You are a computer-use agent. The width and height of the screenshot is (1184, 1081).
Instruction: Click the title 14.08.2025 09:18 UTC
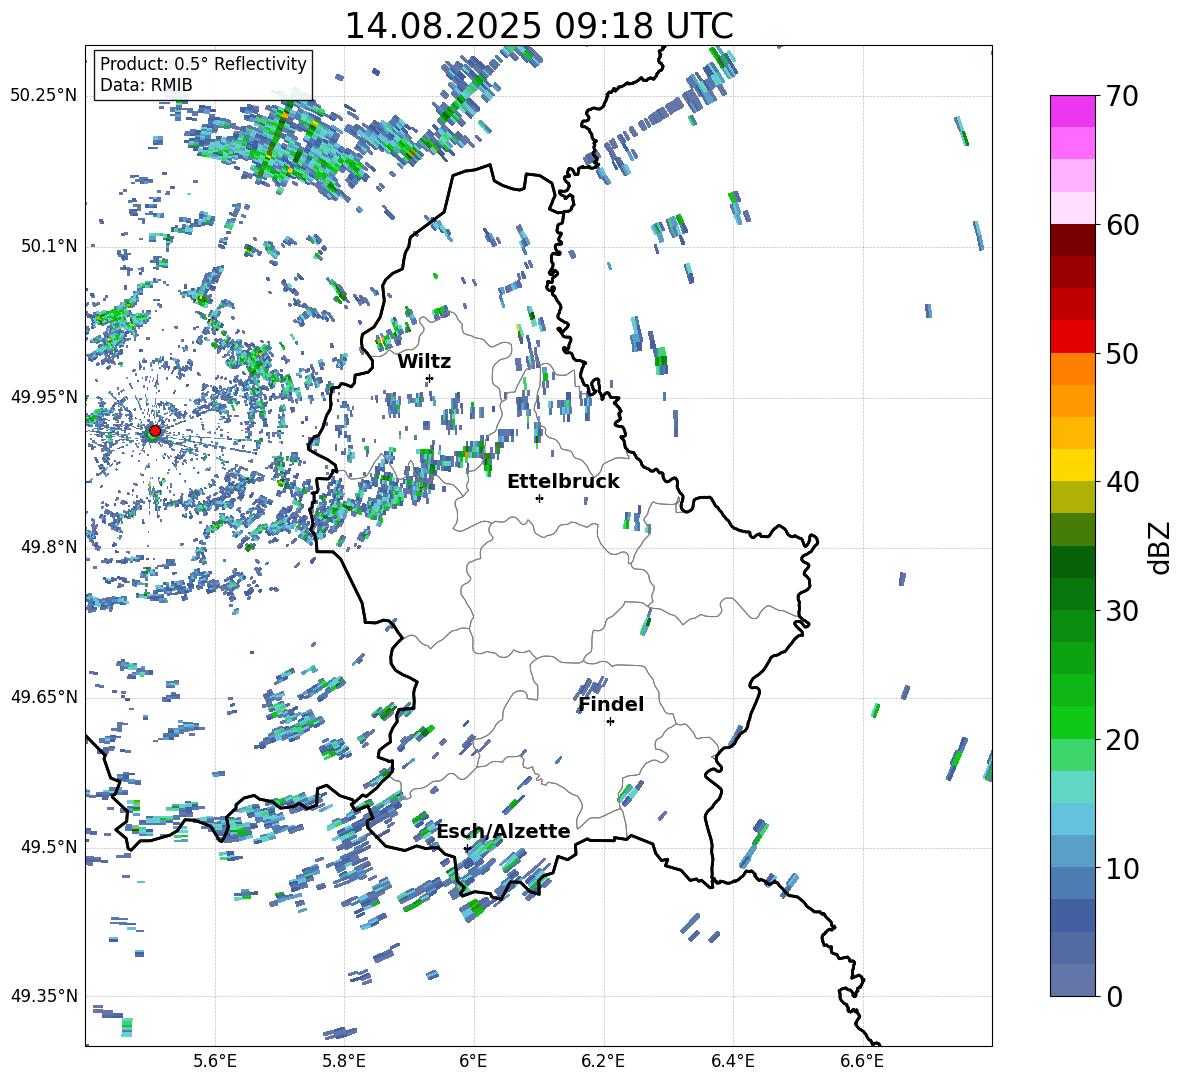coord(539,26)
